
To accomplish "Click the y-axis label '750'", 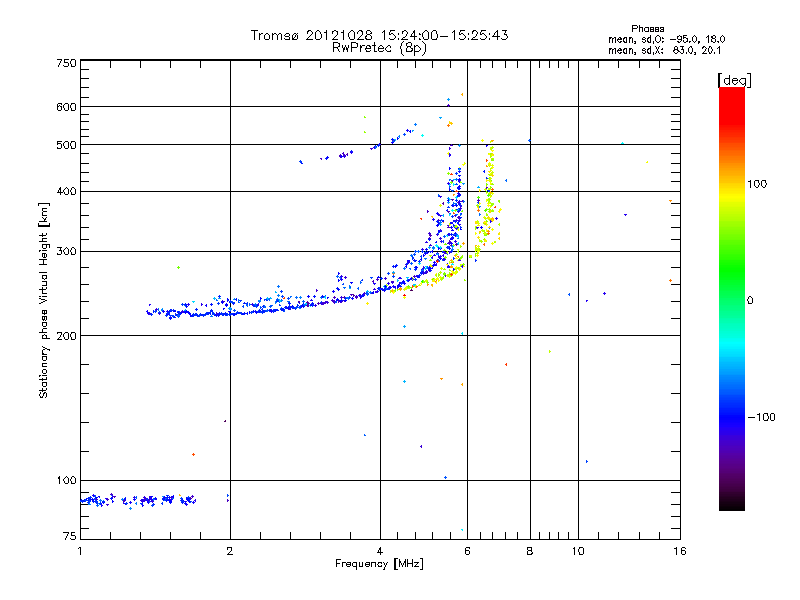I will (66, 63).
